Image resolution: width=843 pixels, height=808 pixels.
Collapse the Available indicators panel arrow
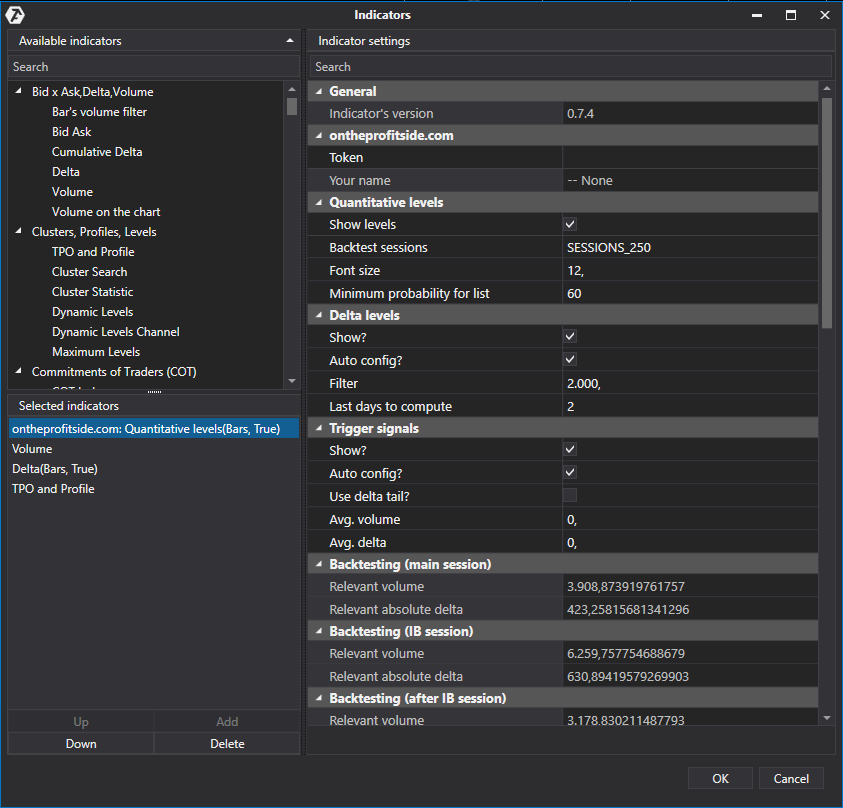pyautogui.click(x=290, y=41)
